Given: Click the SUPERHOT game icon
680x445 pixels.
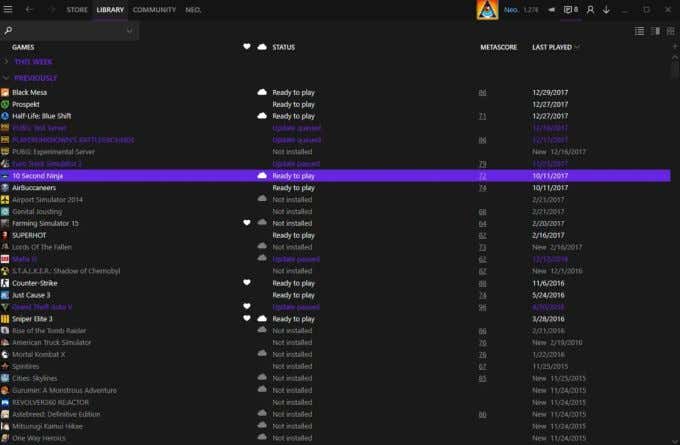Looking at the screenshot, I should point(5,235).
